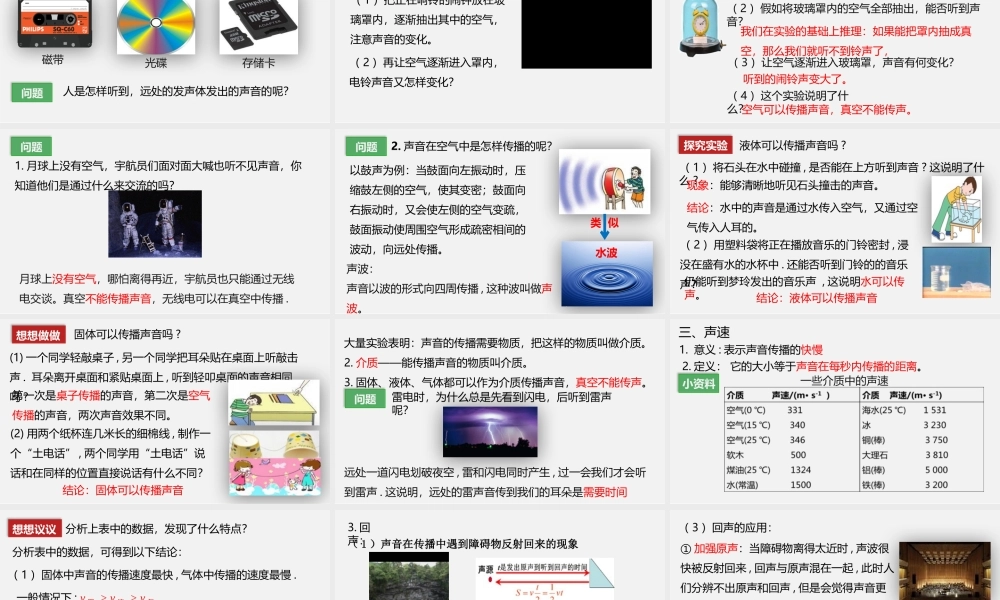The image size is (1000, 600).
Task: Click table title 一些介质中的声速
Action: [844, 381]
